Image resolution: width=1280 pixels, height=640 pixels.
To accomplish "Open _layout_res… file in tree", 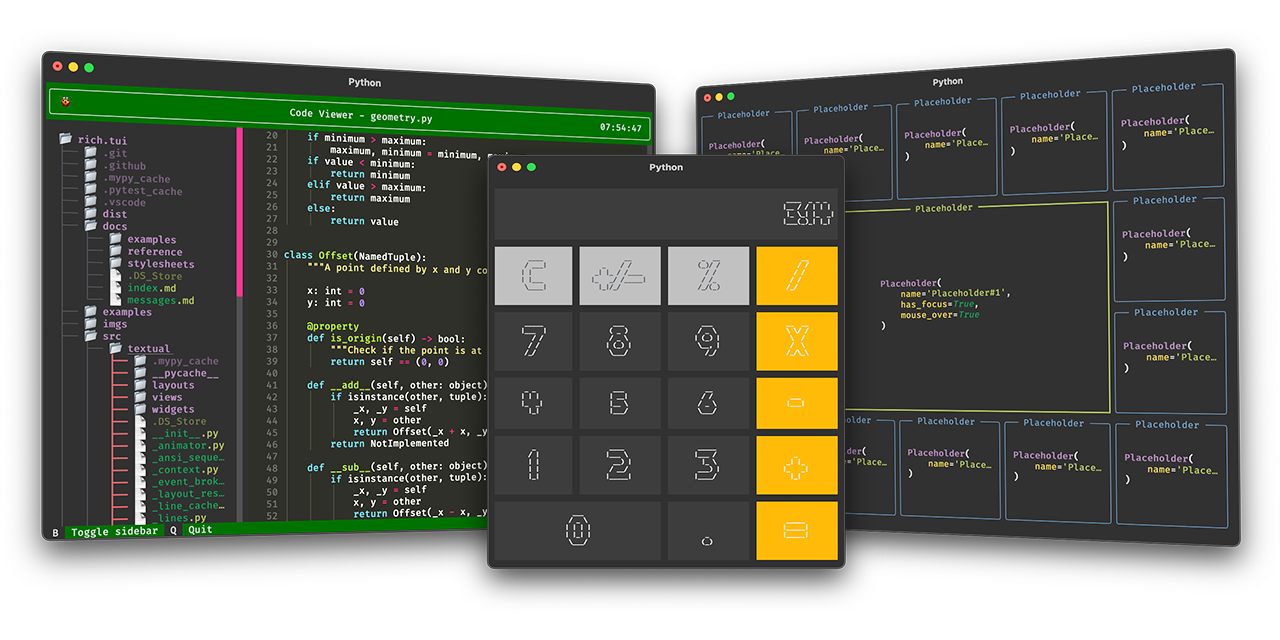I will click(188, 494).
